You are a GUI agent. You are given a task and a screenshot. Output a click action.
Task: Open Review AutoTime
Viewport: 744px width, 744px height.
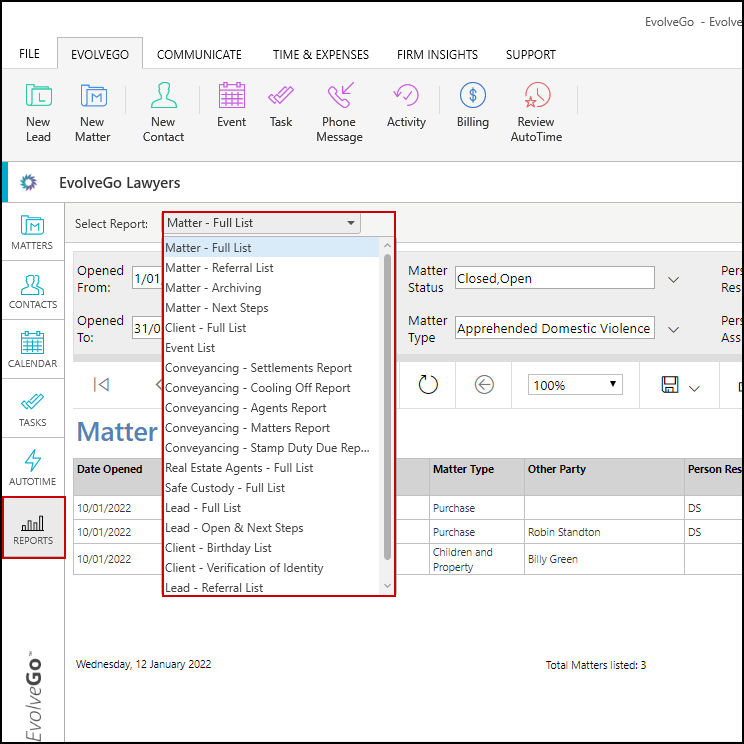pyautogui.click(x=536, y=113)
